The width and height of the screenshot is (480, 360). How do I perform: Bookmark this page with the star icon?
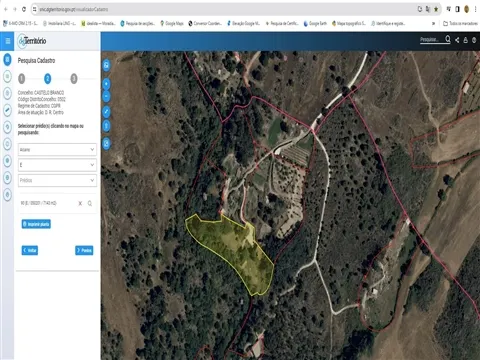pos(436,9)
